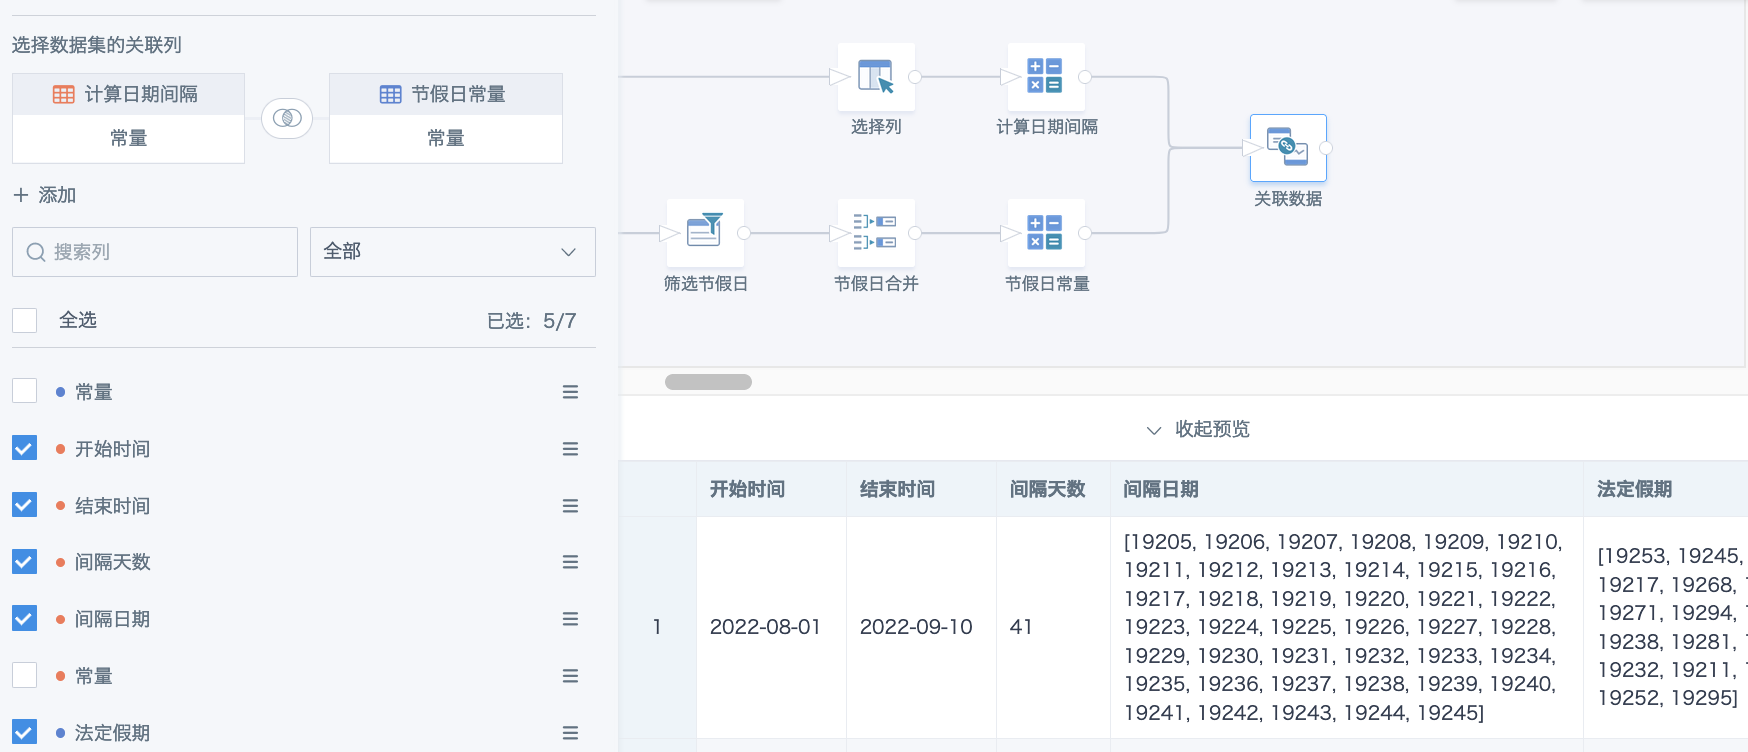Select the 选择列 node icon

(876, 77)
